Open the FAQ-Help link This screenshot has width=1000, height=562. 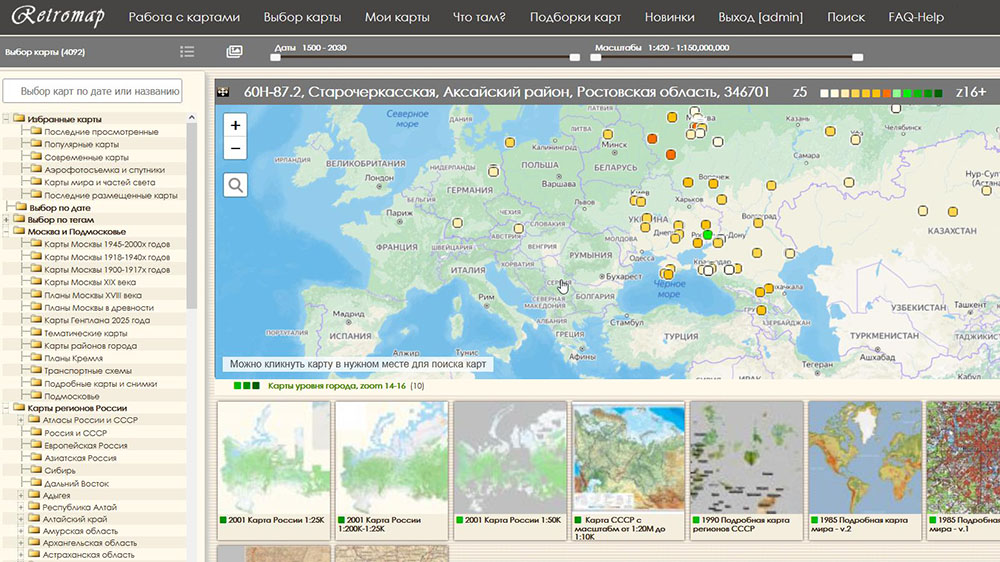click(x=915, y=17)
